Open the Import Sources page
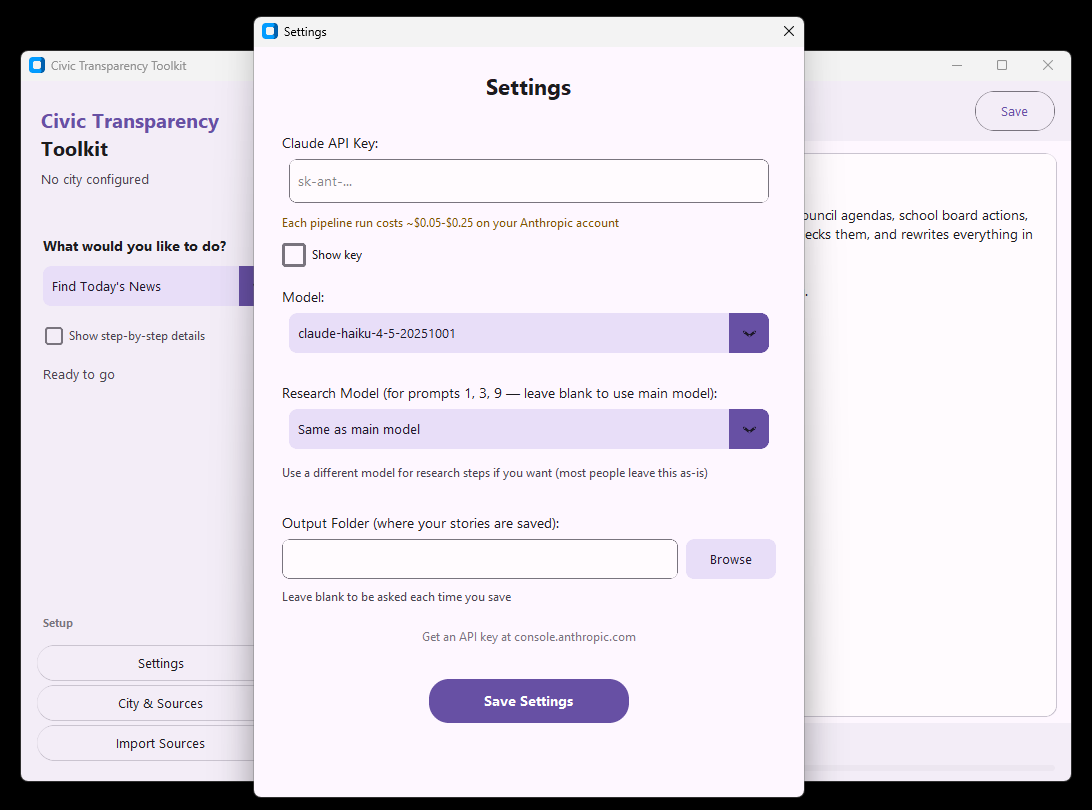Screen dimensions: 1092x810 click(160, 743)
